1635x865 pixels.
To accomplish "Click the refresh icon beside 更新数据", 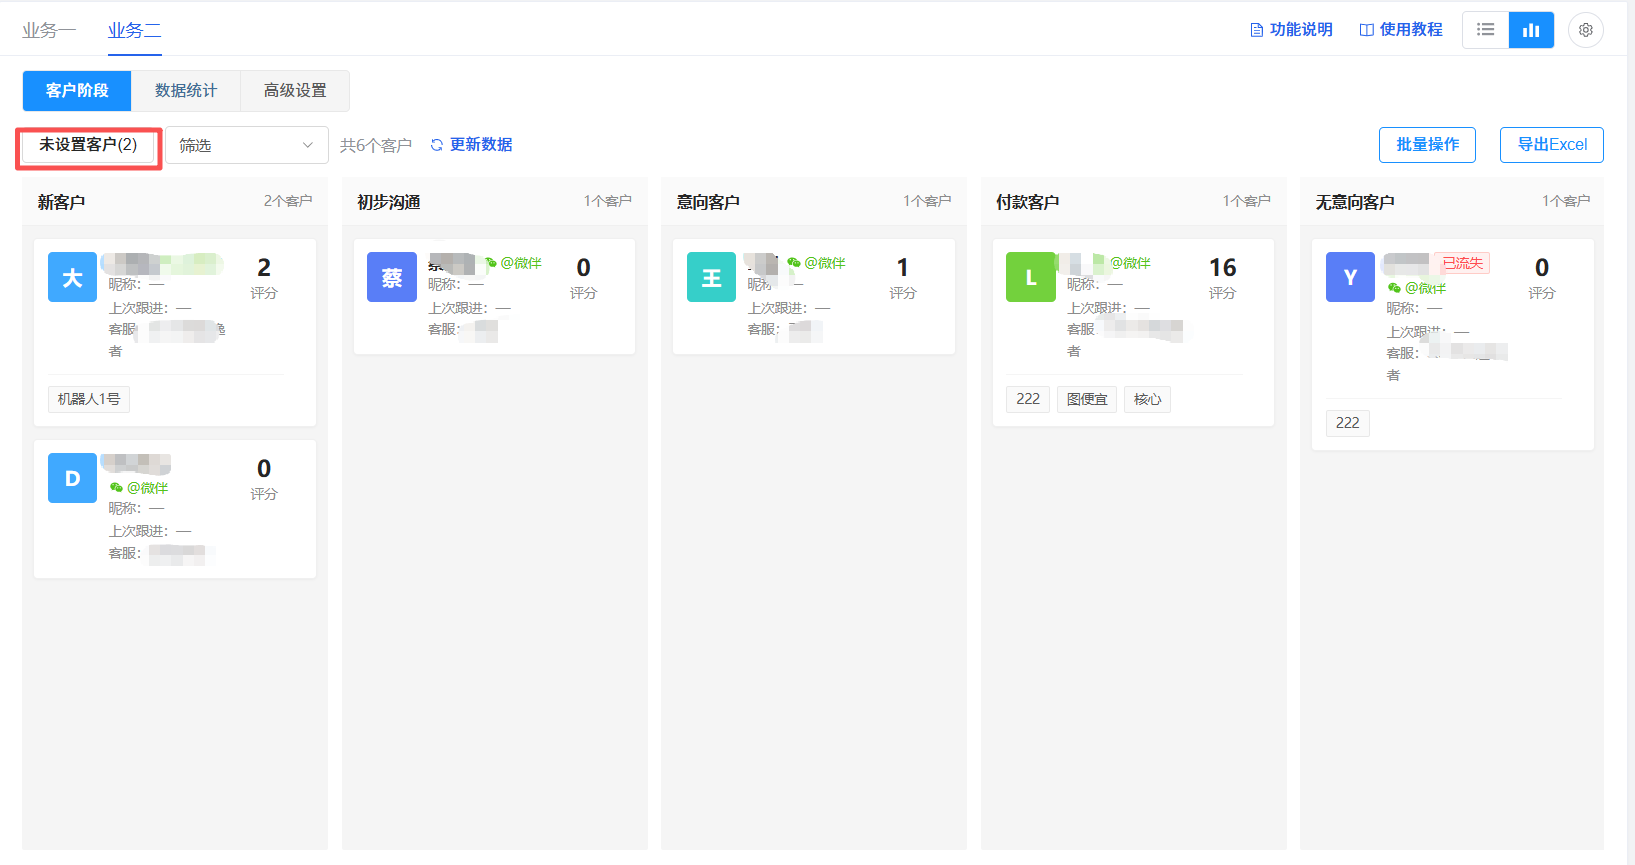I will click(437, 145).
